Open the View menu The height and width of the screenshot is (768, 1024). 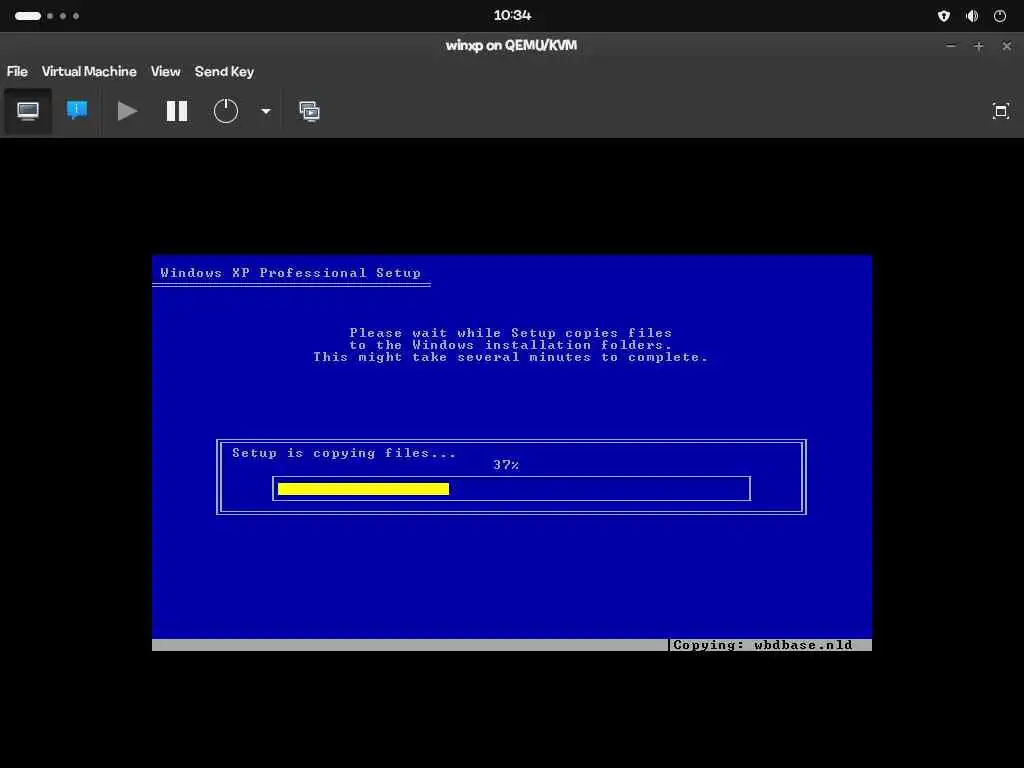pyautogui.click(x=165, y=72)
